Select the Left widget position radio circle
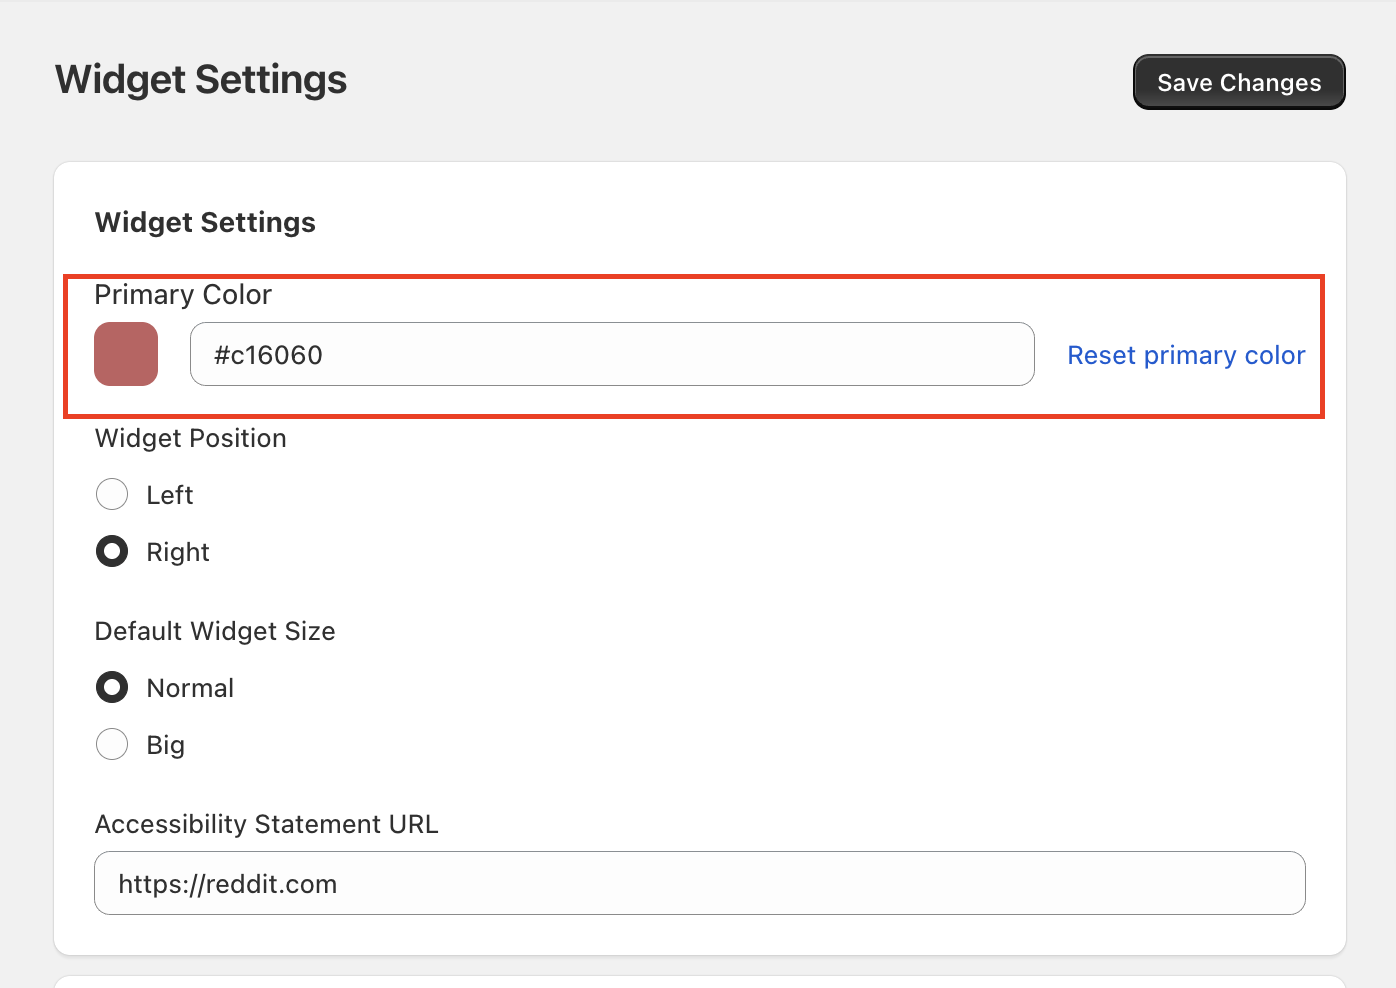This screenshot has width=1396, height=988. click(x=112, y=494)
